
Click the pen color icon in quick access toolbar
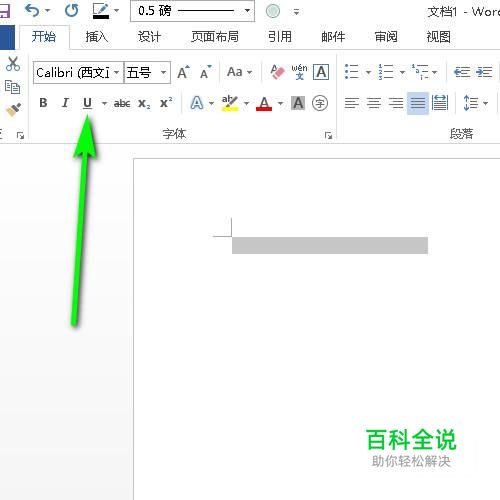tap(101, 10)
